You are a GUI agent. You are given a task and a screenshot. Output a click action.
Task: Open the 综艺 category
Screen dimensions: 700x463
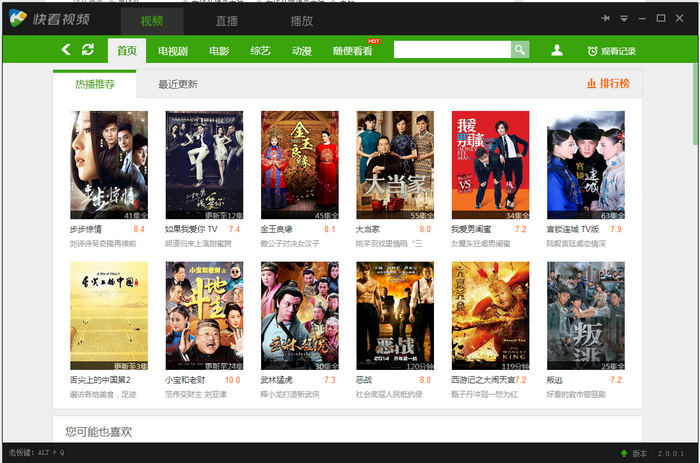point(260,51)
